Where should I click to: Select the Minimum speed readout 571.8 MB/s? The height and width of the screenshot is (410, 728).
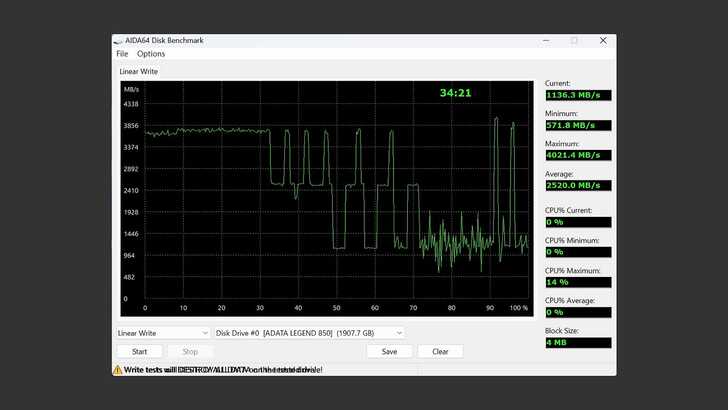pos(577,126)
